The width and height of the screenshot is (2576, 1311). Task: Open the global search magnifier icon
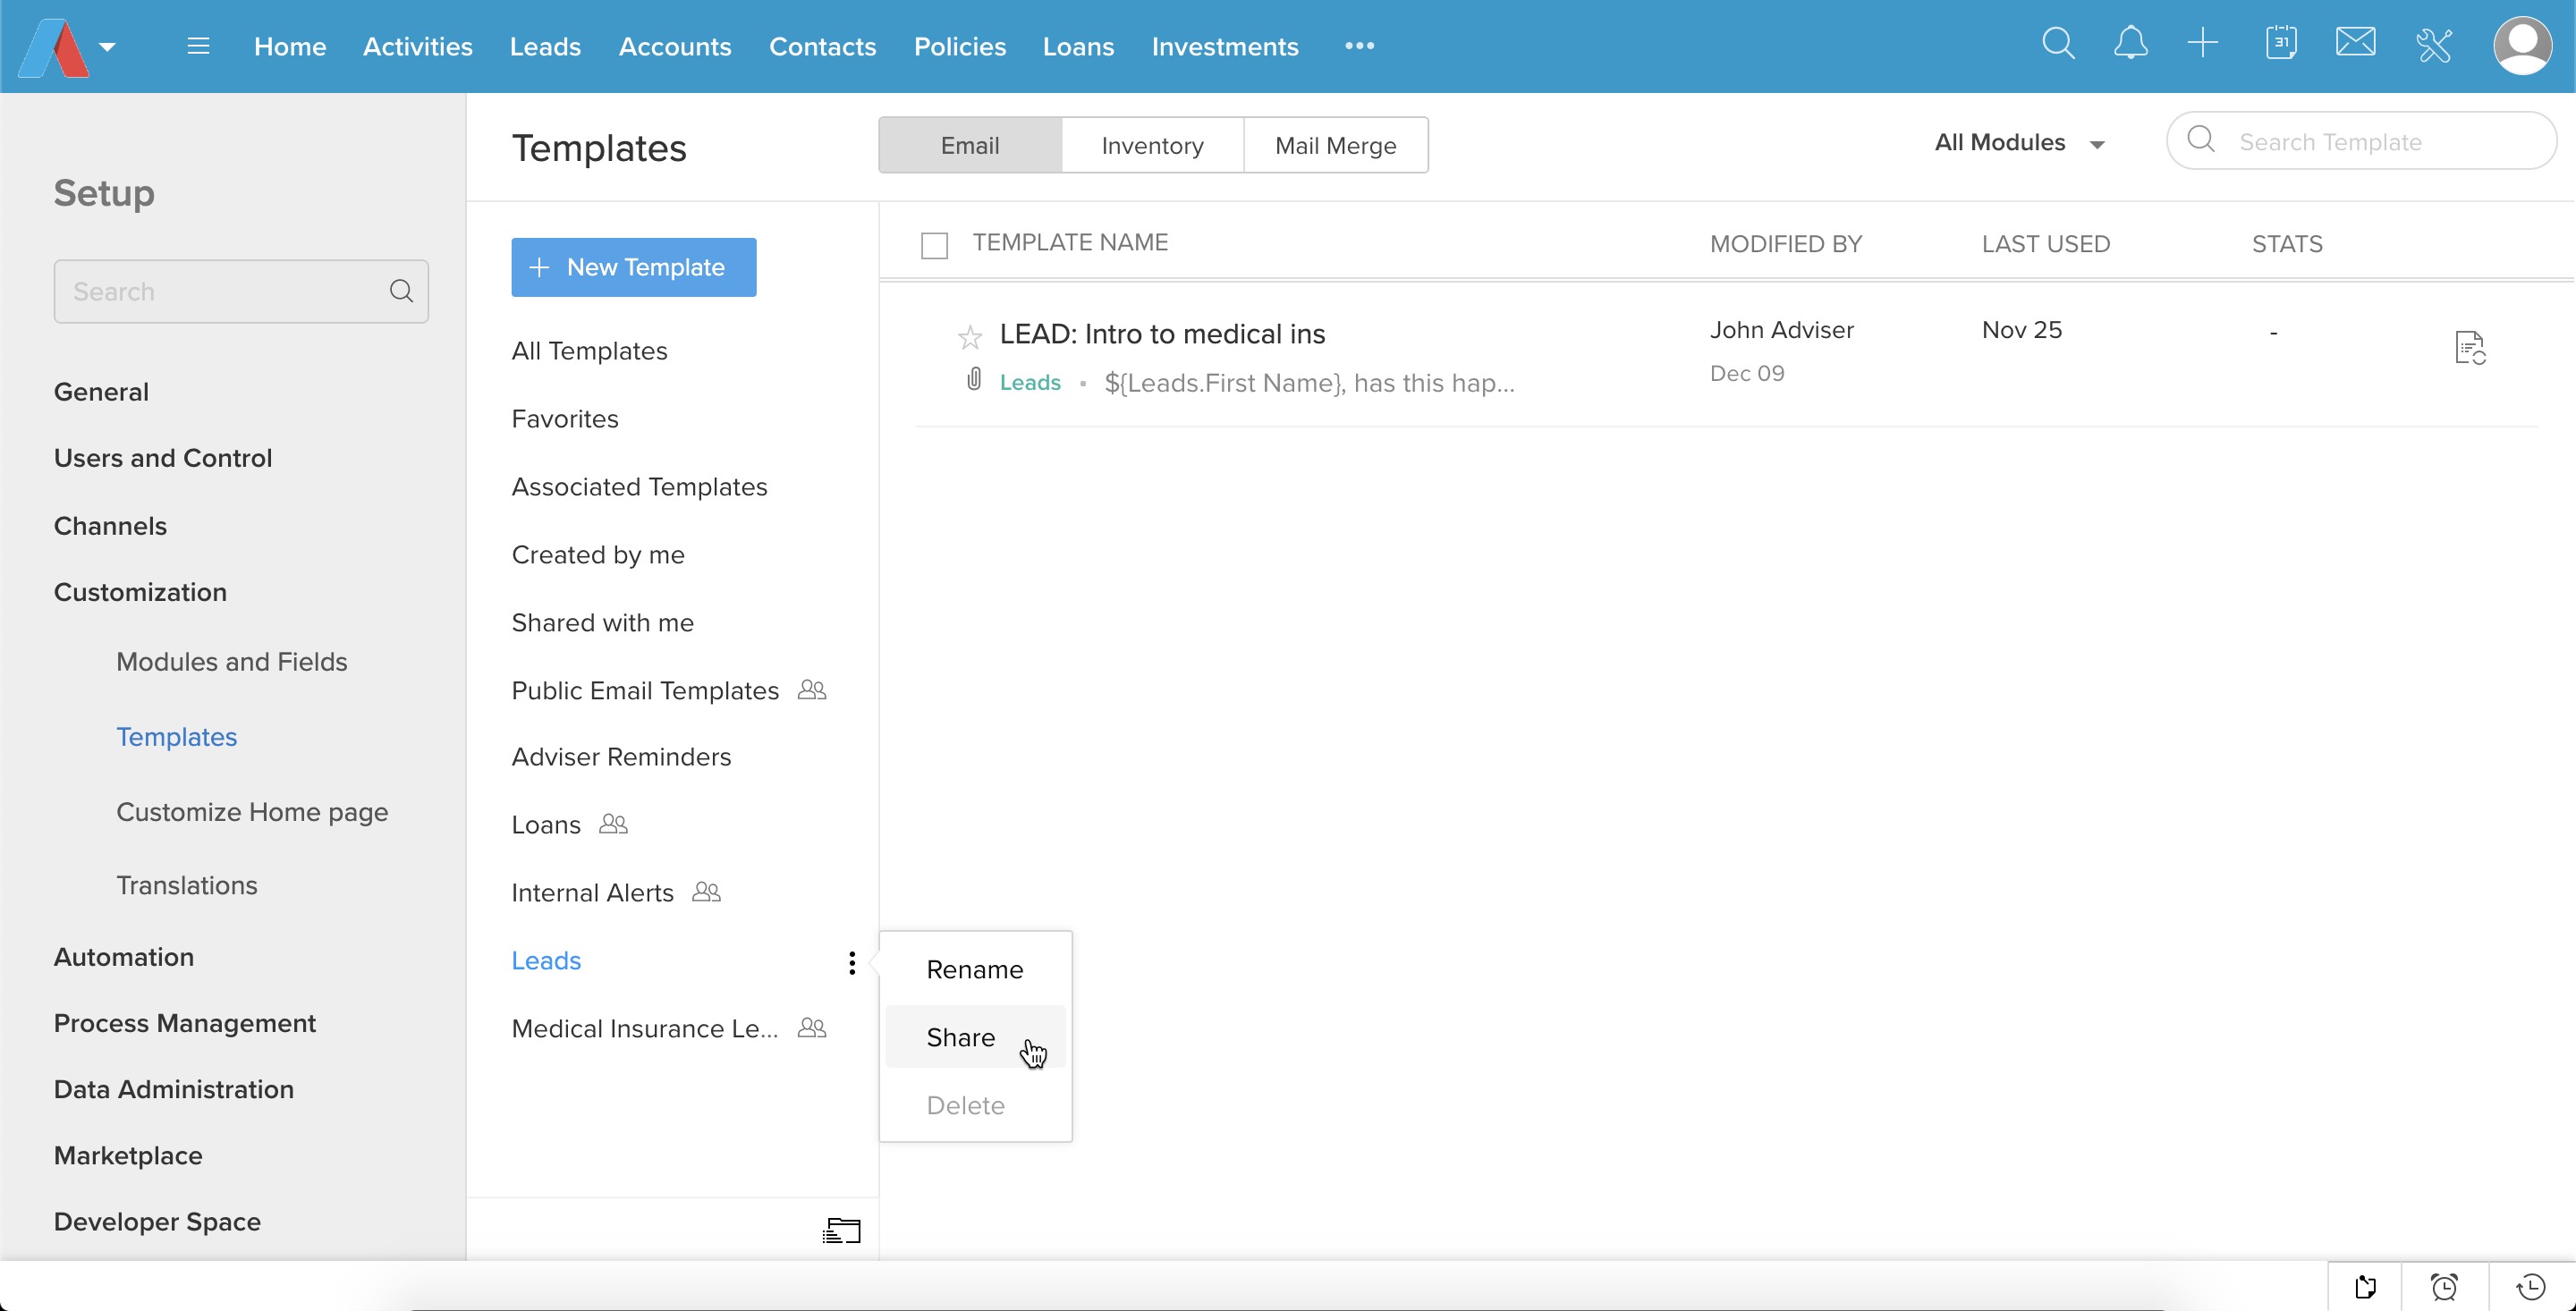(2058, 44)
